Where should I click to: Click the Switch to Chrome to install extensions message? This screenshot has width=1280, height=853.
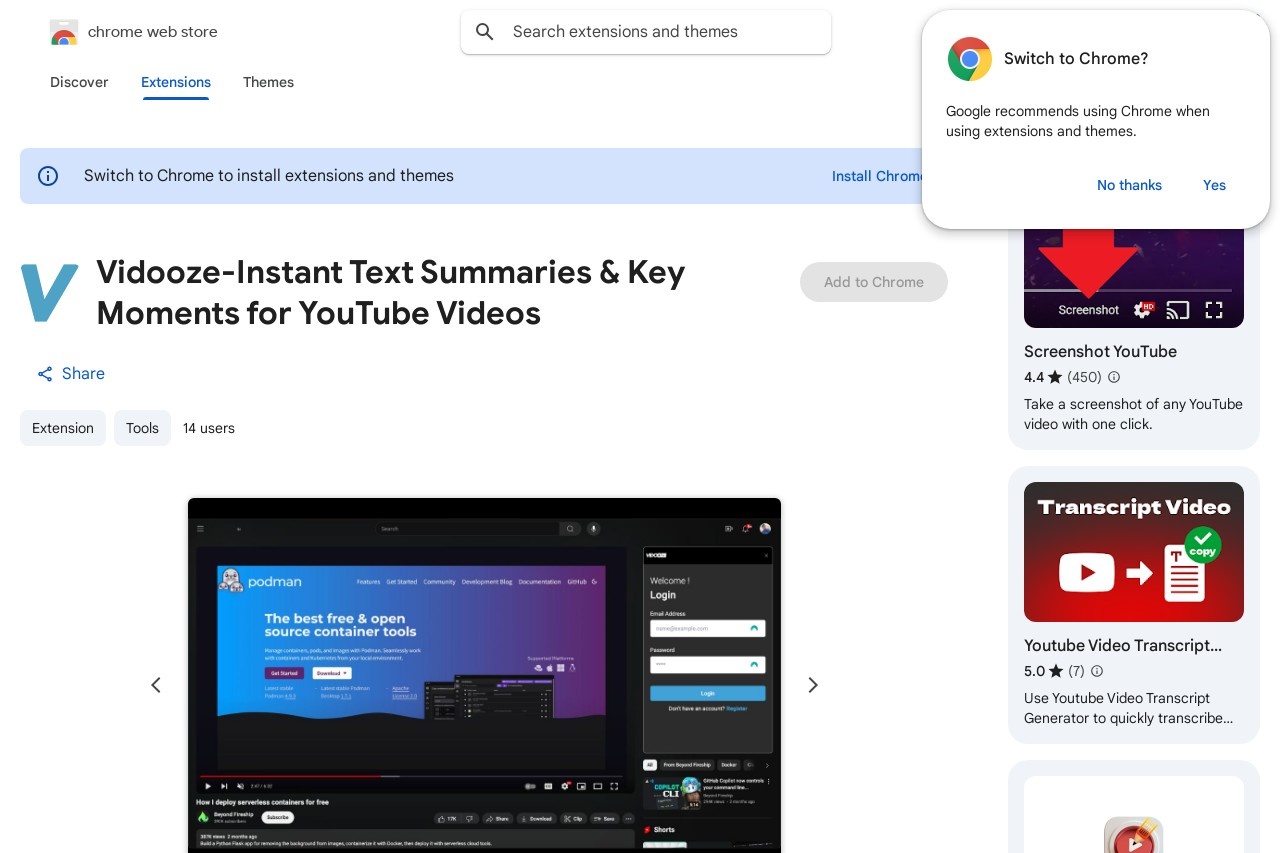tap(269, 176)
